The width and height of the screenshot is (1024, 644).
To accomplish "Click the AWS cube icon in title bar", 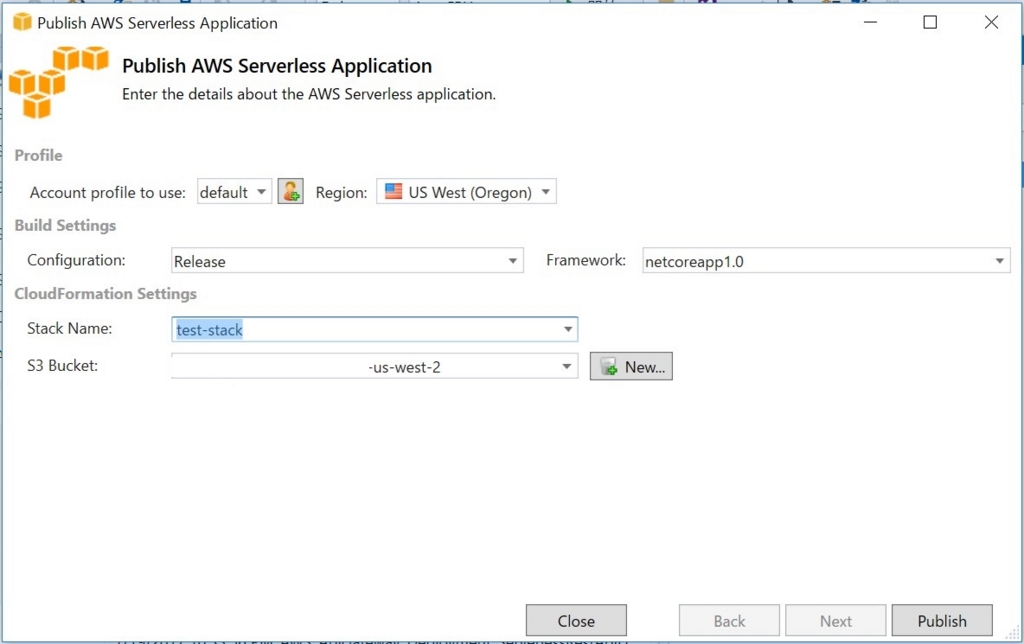I will pyautogui.click(x=22, y=22).
